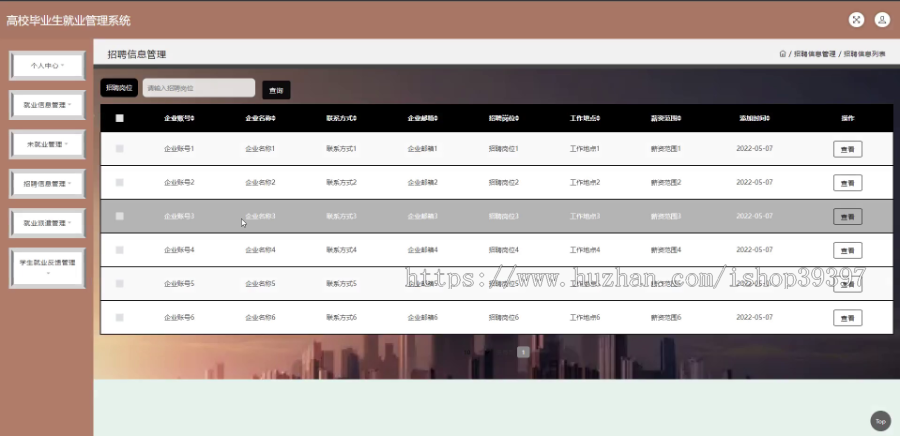Click cell 薪资范围5
The width and height of the screenshot is (900, 436).
click(666, 283)
